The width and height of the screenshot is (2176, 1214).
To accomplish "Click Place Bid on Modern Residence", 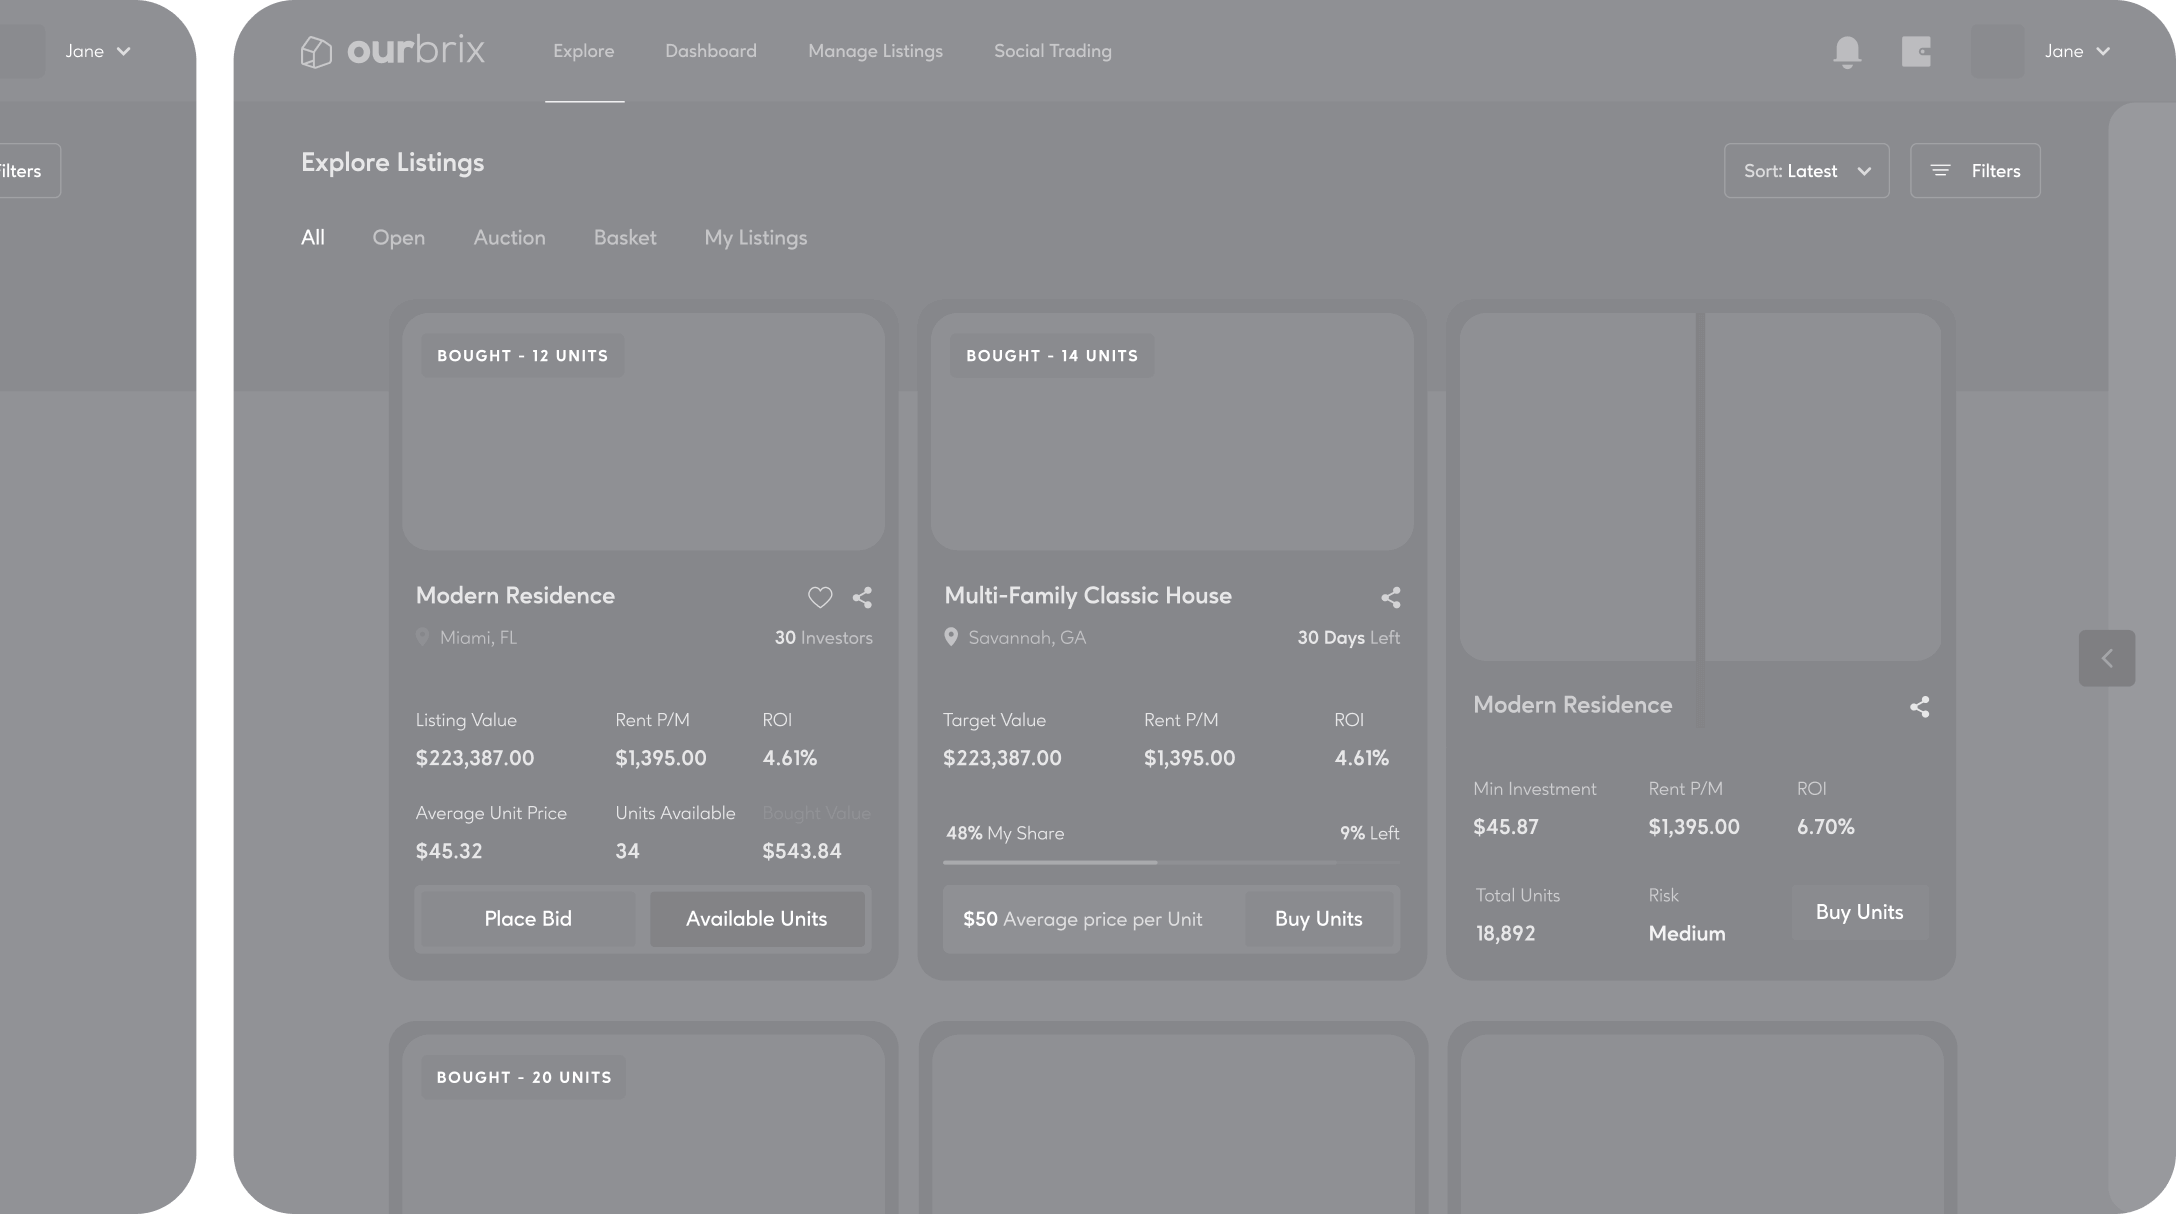I will [x=528, y=919].
